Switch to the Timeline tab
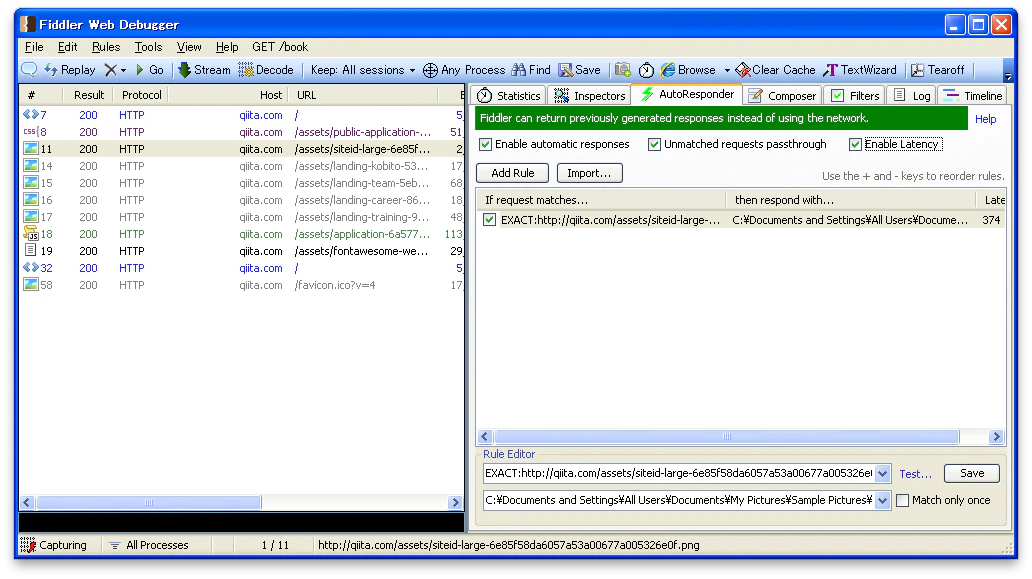 click(x=972, y=95)
